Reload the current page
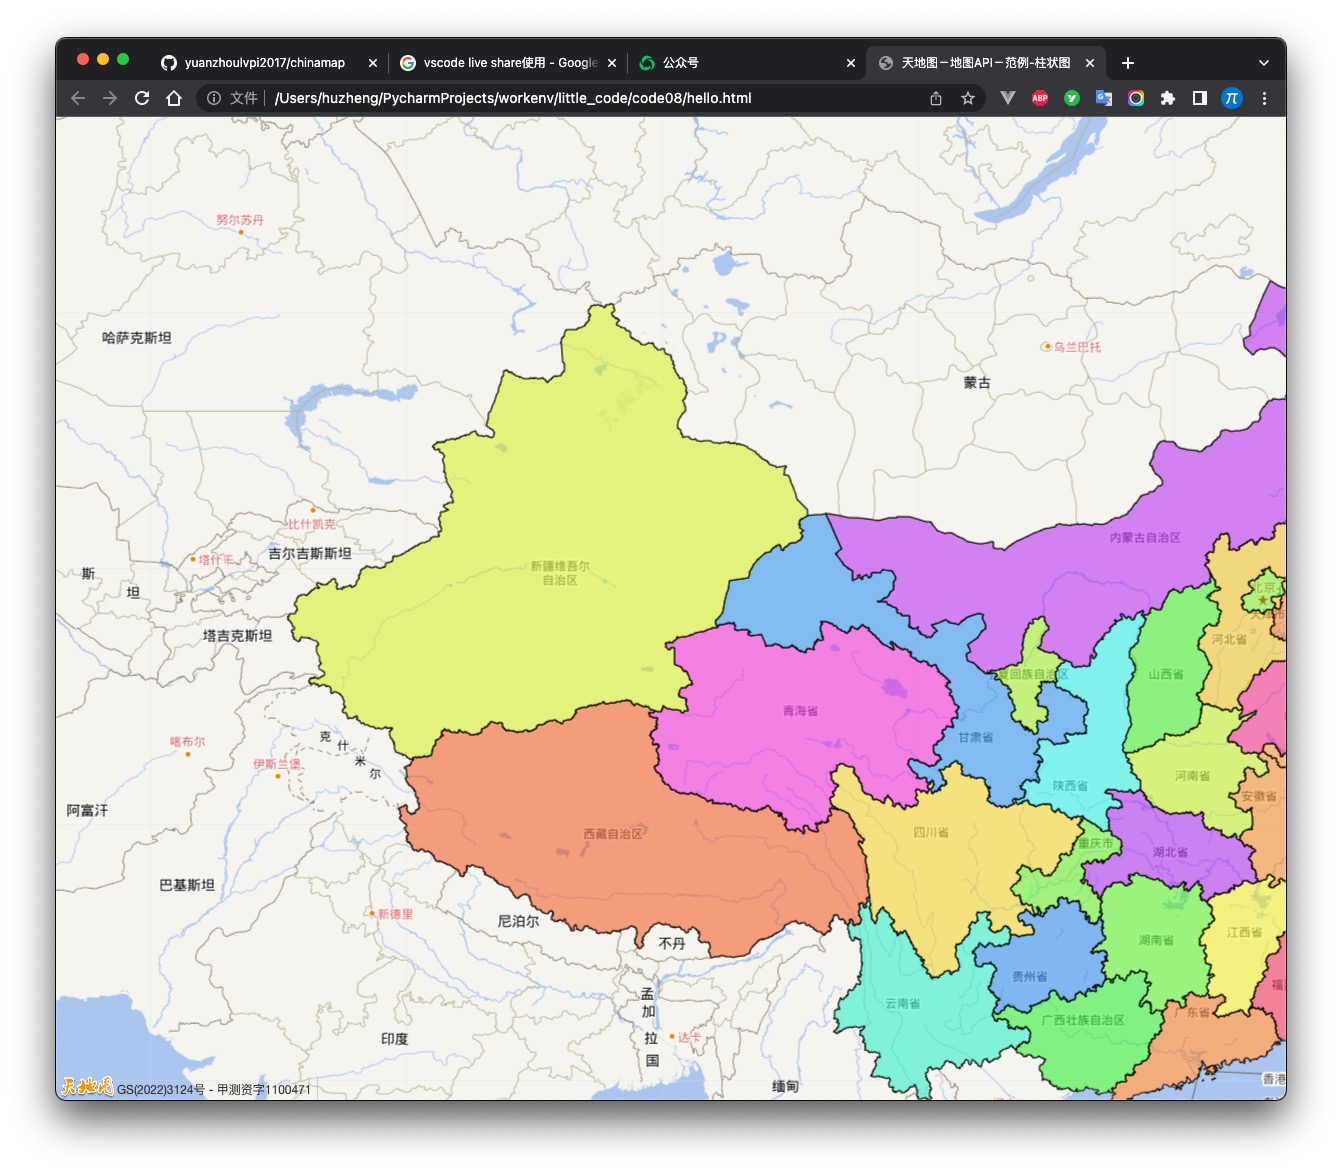Image resolution: width=1342 pixels, height=1174 pixels. 142,98
